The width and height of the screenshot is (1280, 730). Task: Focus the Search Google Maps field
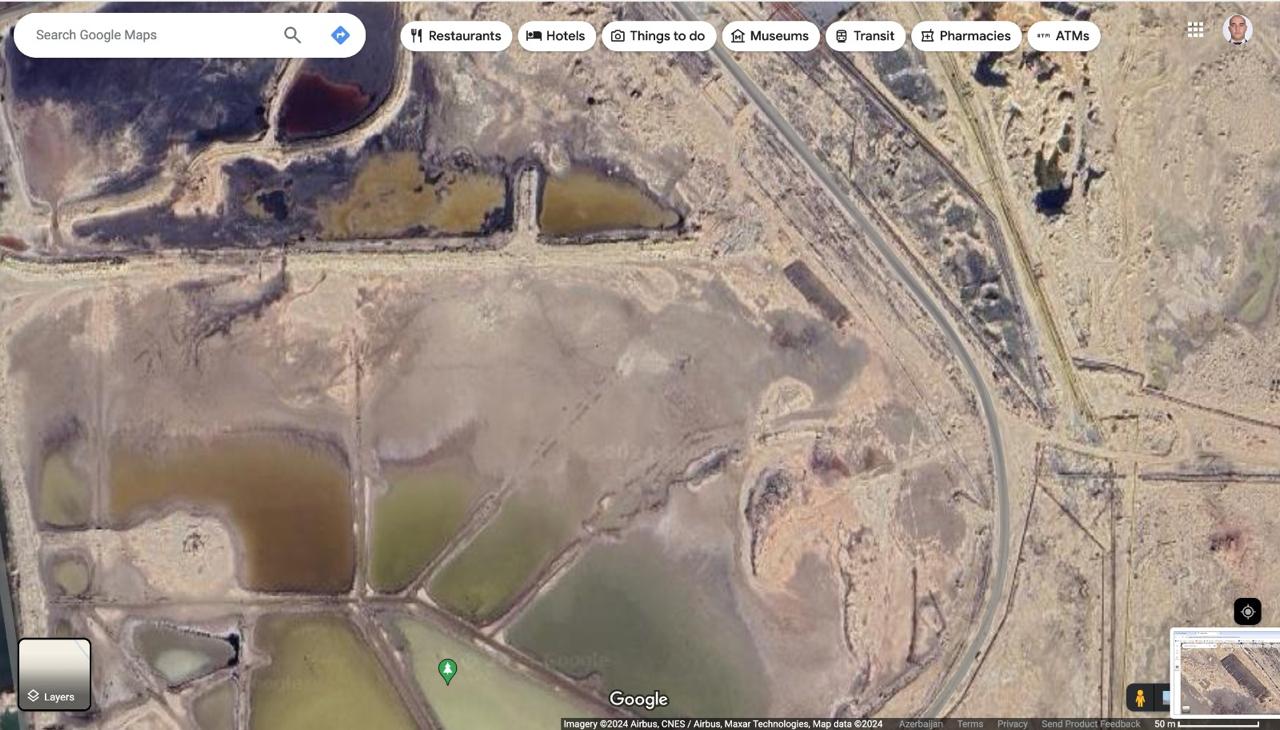click(x=150, y=35)
